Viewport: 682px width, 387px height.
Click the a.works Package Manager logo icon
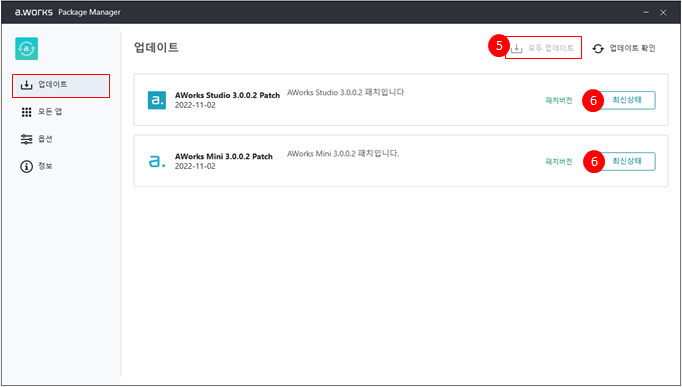point(27,49)
